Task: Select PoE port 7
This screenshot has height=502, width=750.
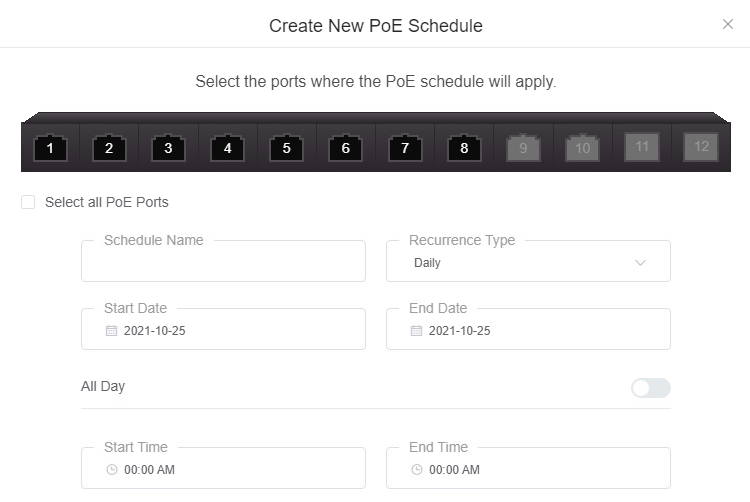Action: 405,148
